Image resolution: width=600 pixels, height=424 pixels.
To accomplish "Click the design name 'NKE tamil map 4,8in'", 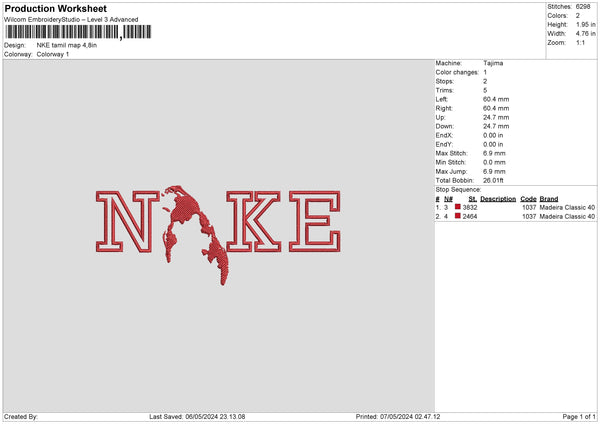I will 67,45.
